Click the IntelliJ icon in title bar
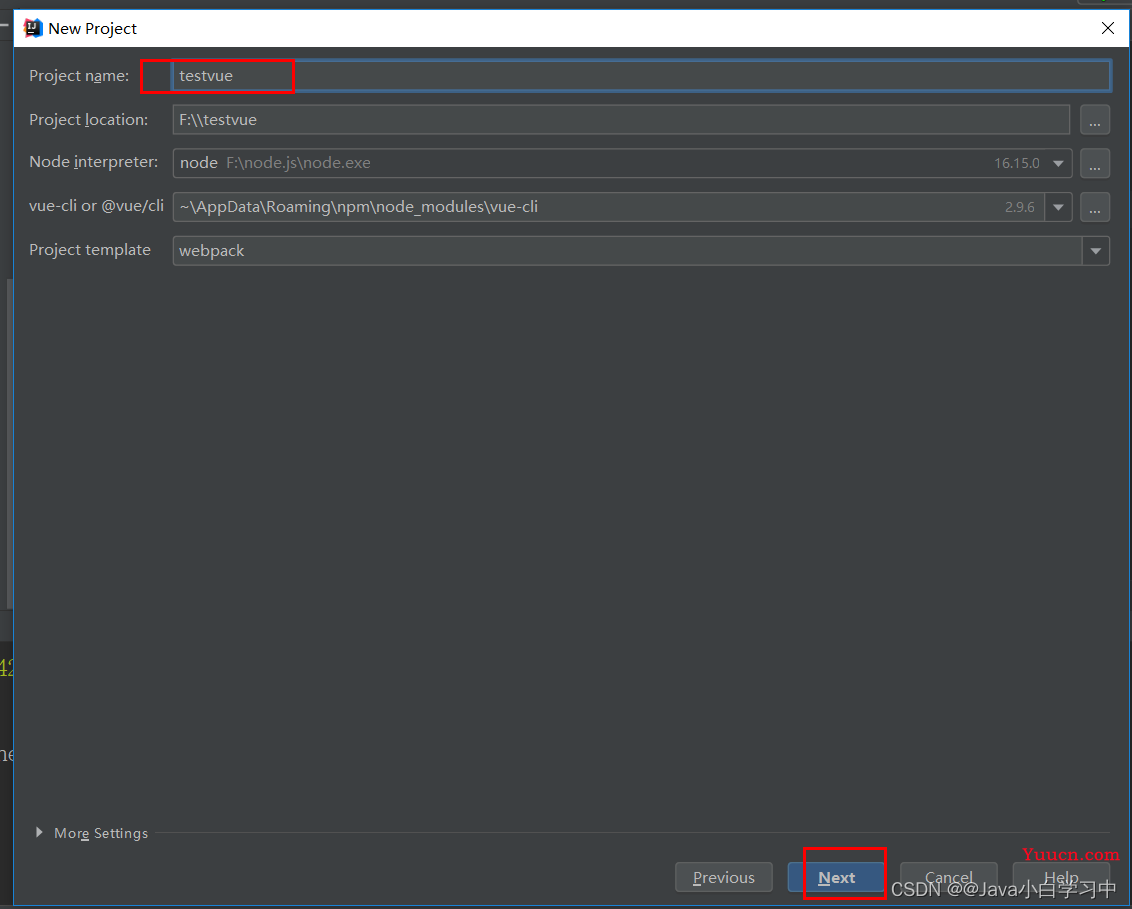Screen dimensions: 1132x909 click(x=32, y=28)
